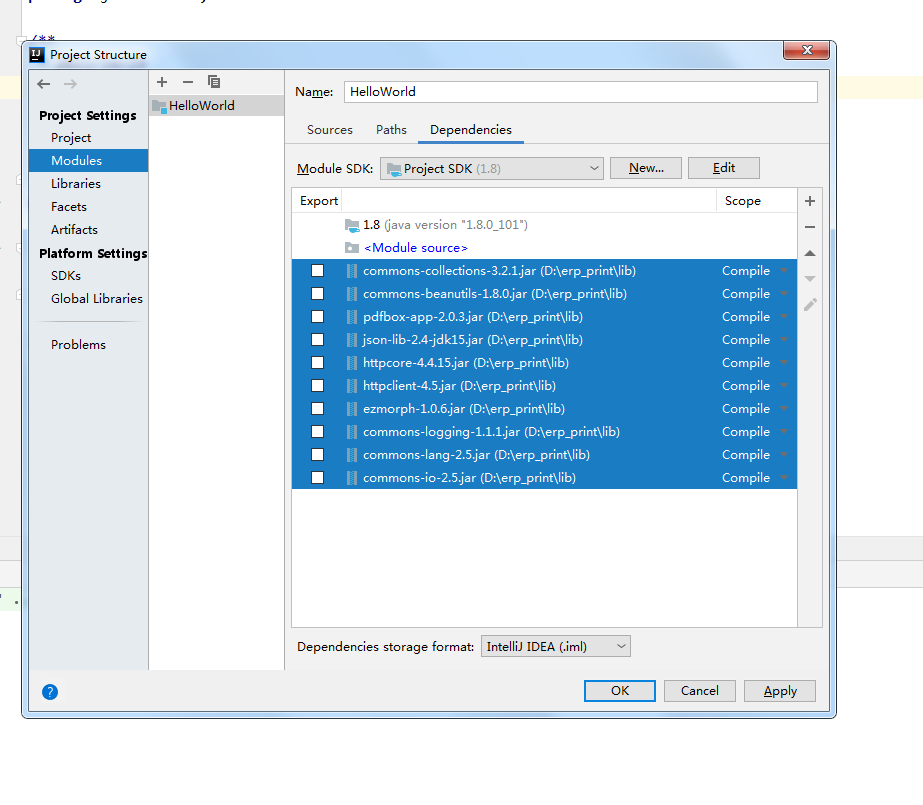This screenshot has height=805, width=923.
Task: Click the Apply button
Action: (x=780, y=691)
